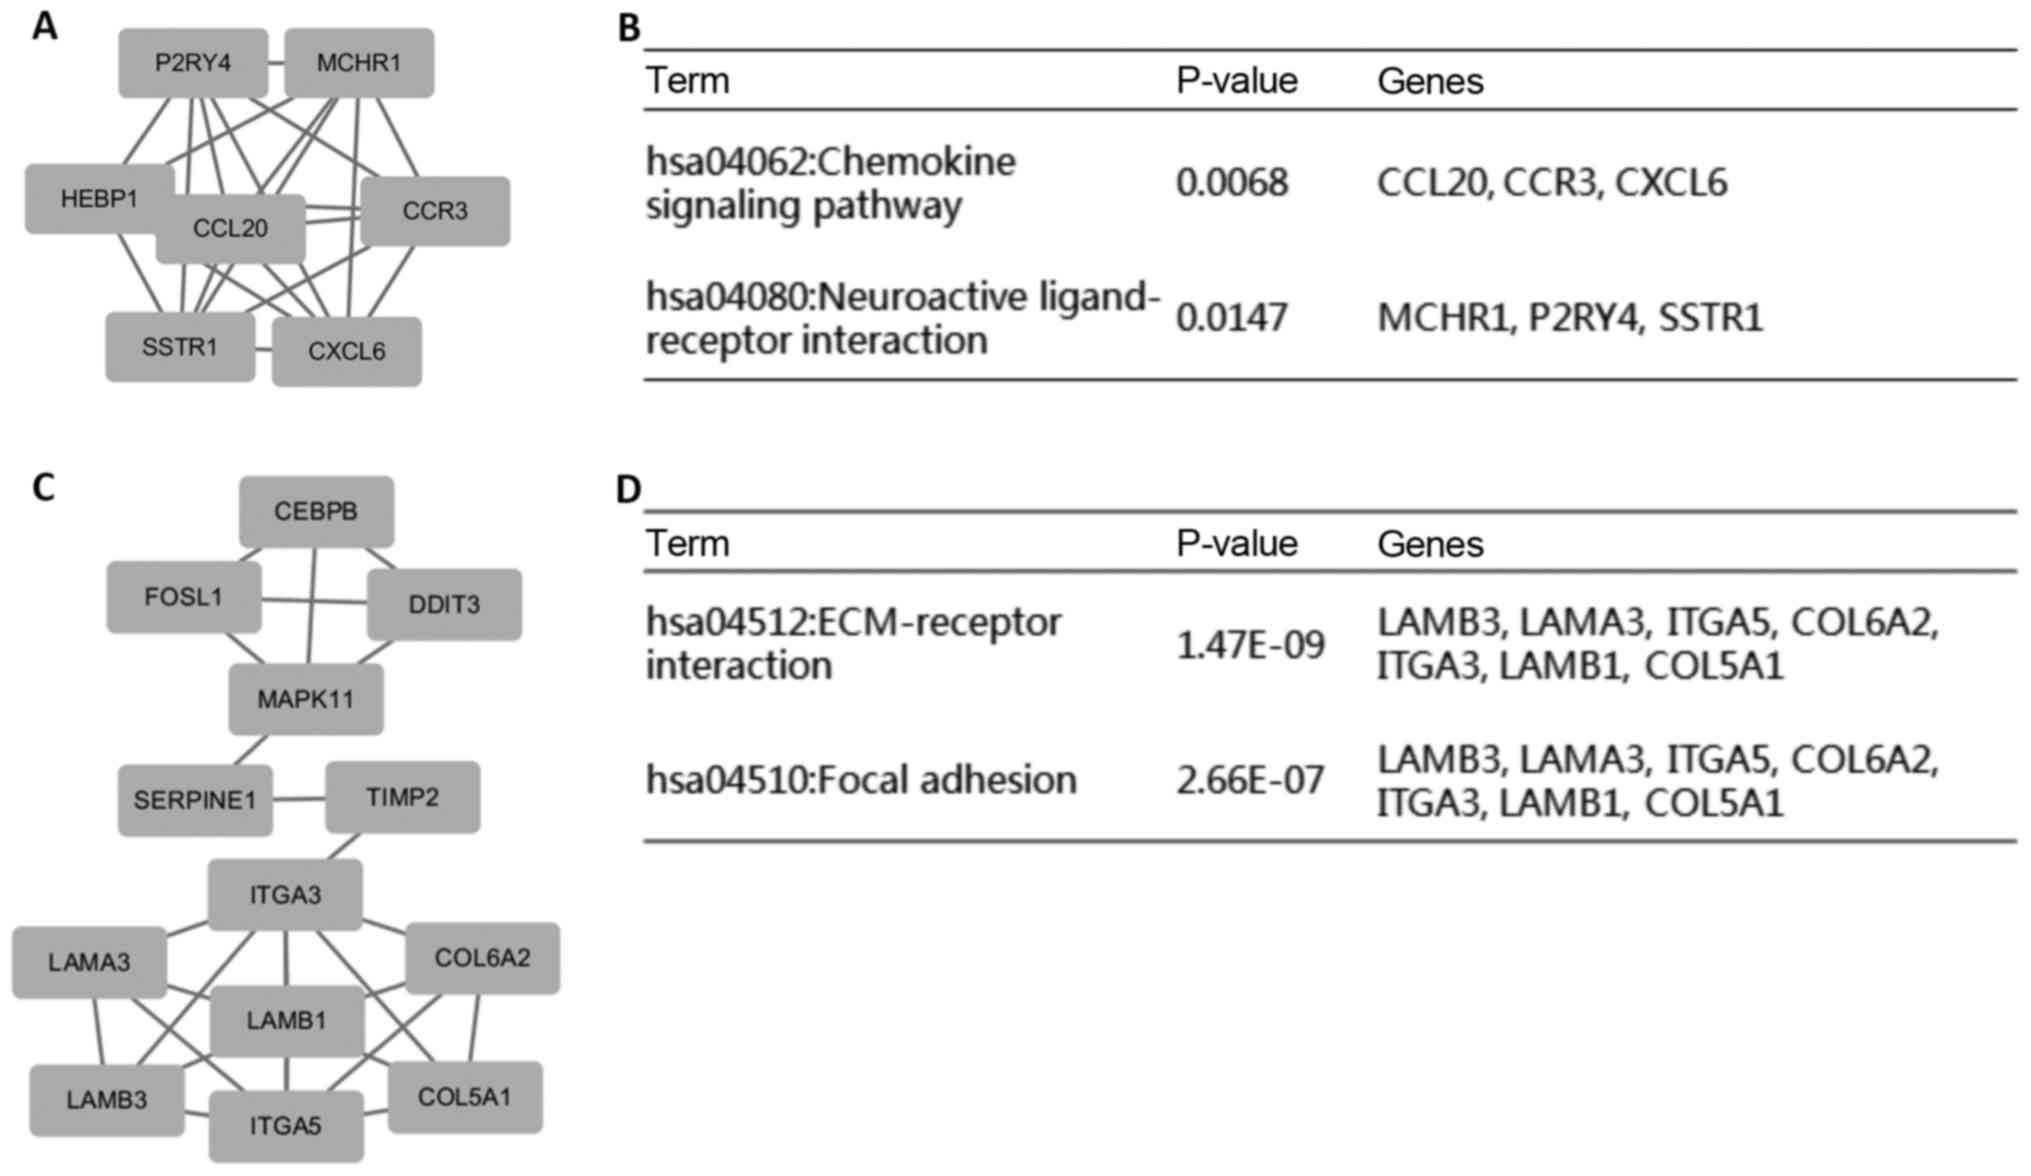Select the ITGA3 network node

(x=285, y=894)
